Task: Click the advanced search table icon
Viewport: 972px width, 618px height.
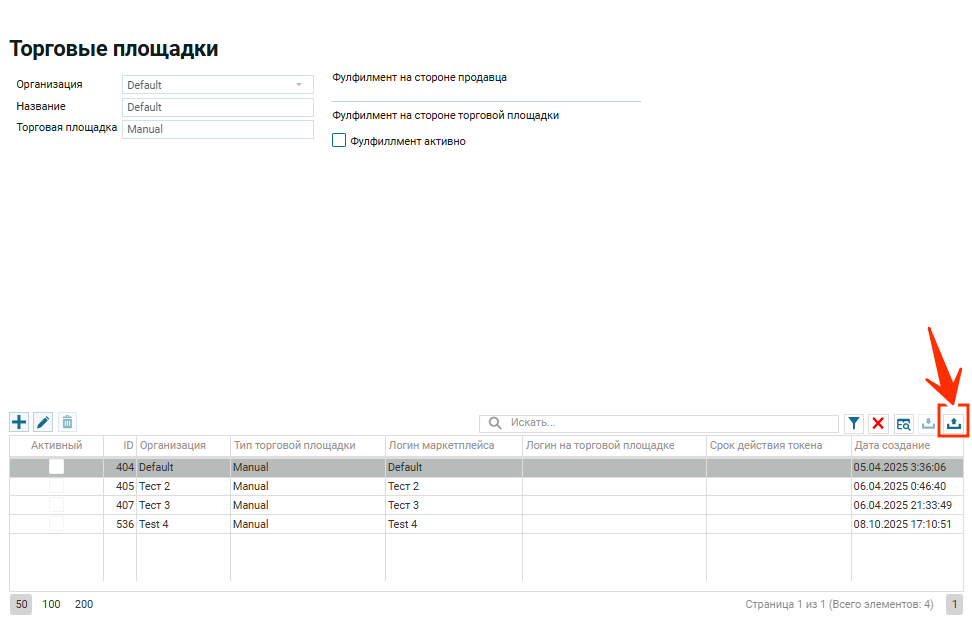Action: click(903, 424)
